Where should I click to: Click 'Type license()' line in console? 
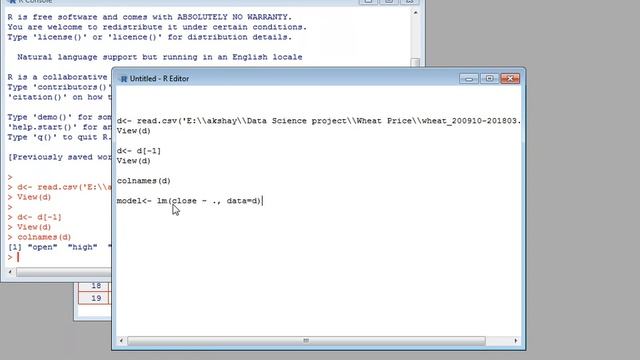pos(150,37)
